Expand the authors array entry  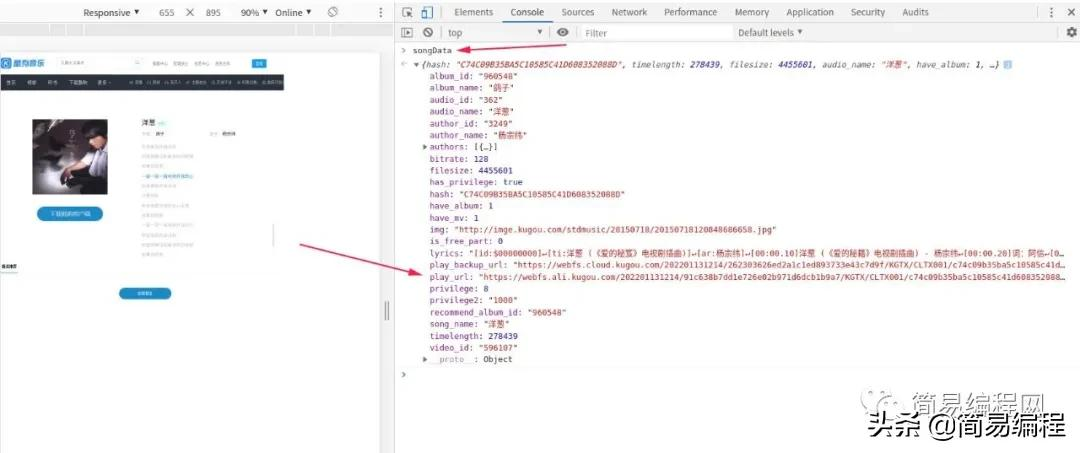click(x=426, y=147)
